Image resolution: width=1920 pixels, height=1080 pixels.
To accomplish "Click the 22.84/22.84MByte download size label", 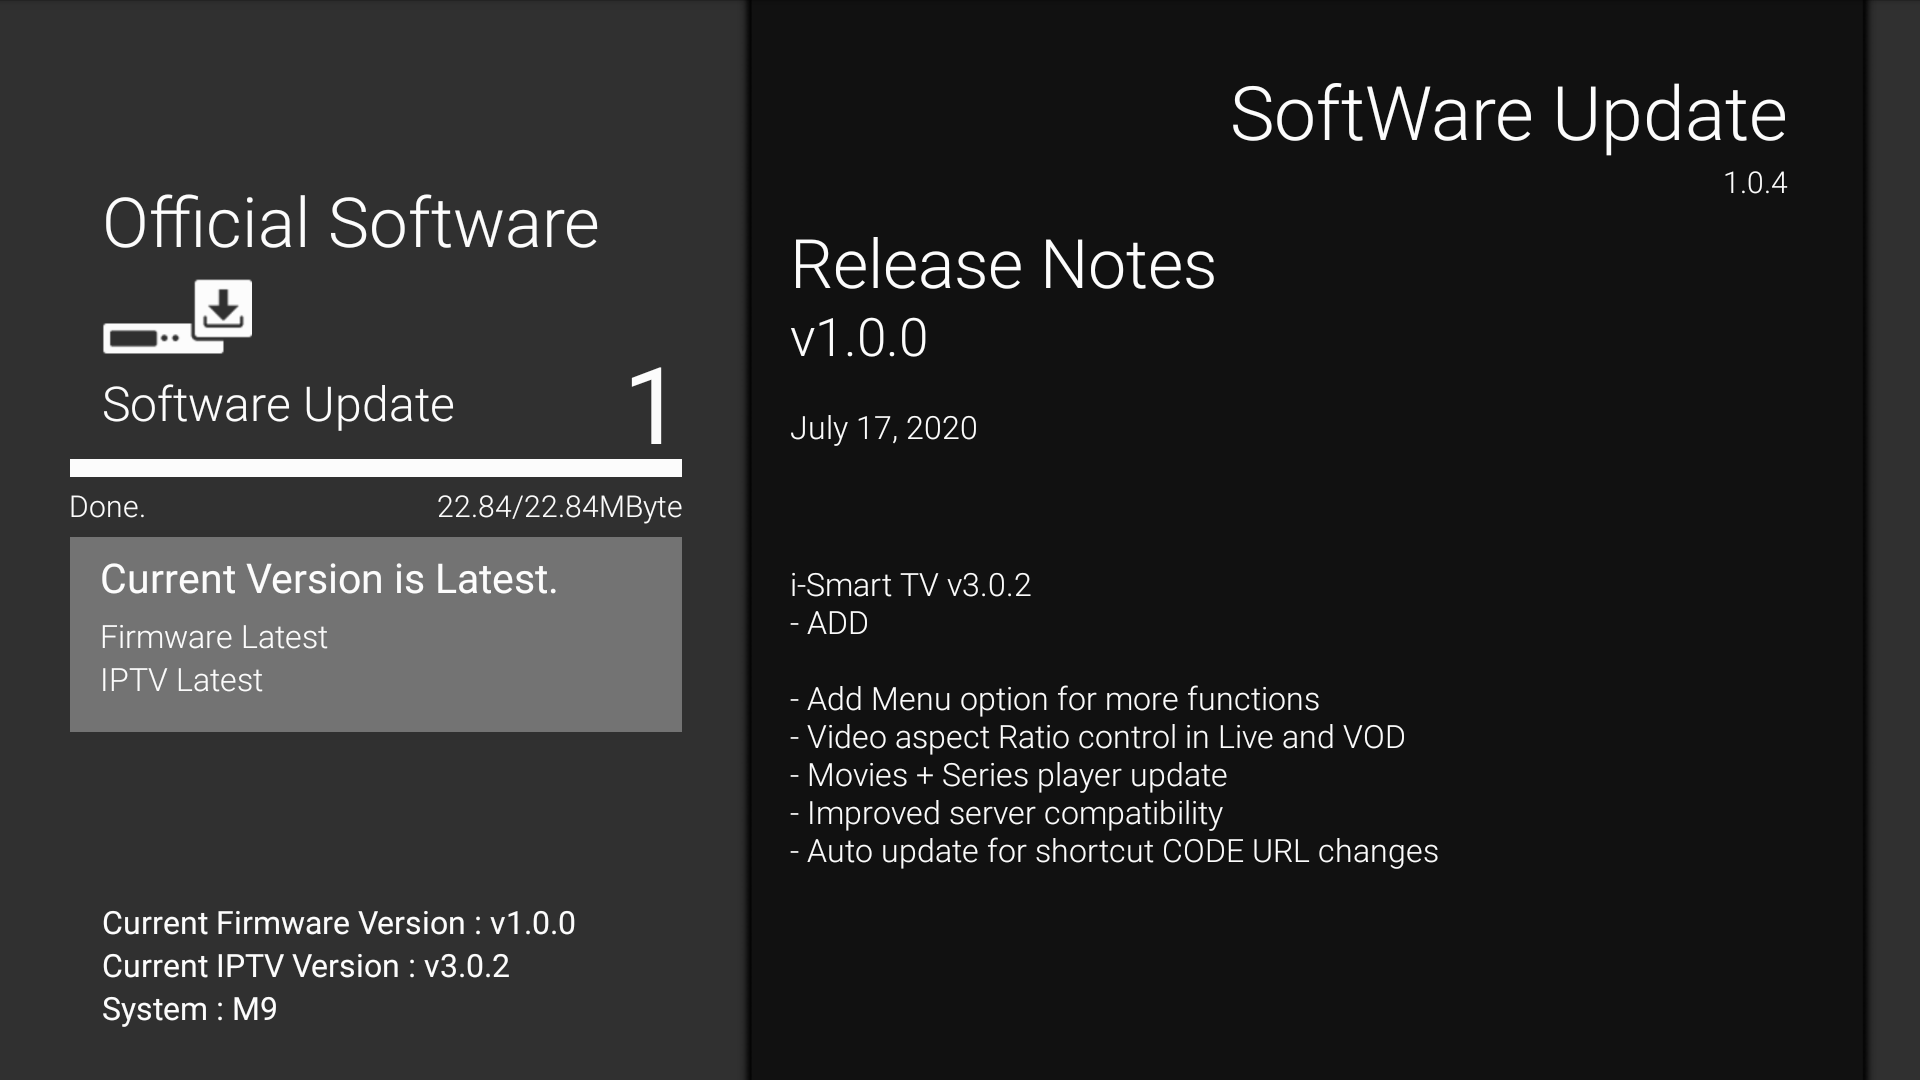I will (x=559, y=507).
